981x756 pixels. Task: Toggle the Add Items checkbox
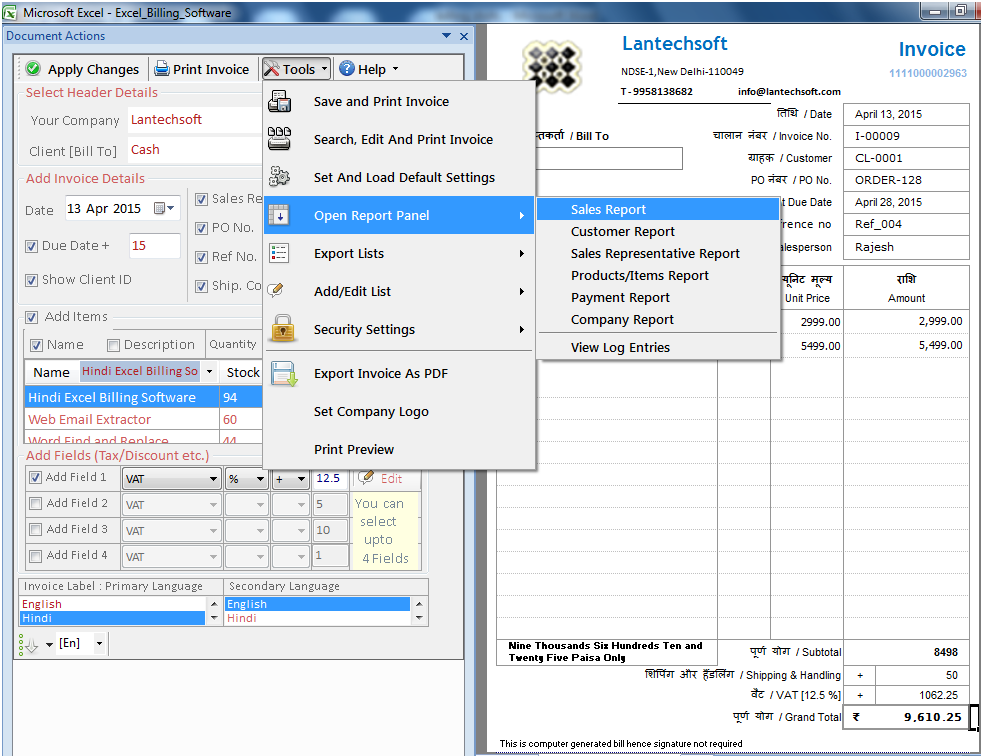pos(31,317)
